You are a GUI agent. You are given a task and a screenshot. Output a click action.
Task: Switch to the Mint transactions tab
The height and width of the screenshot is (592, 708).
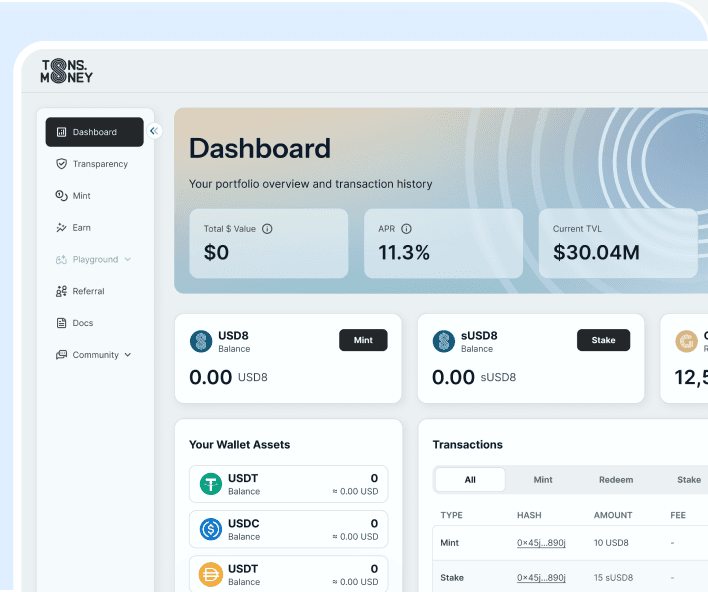point(543,480)
